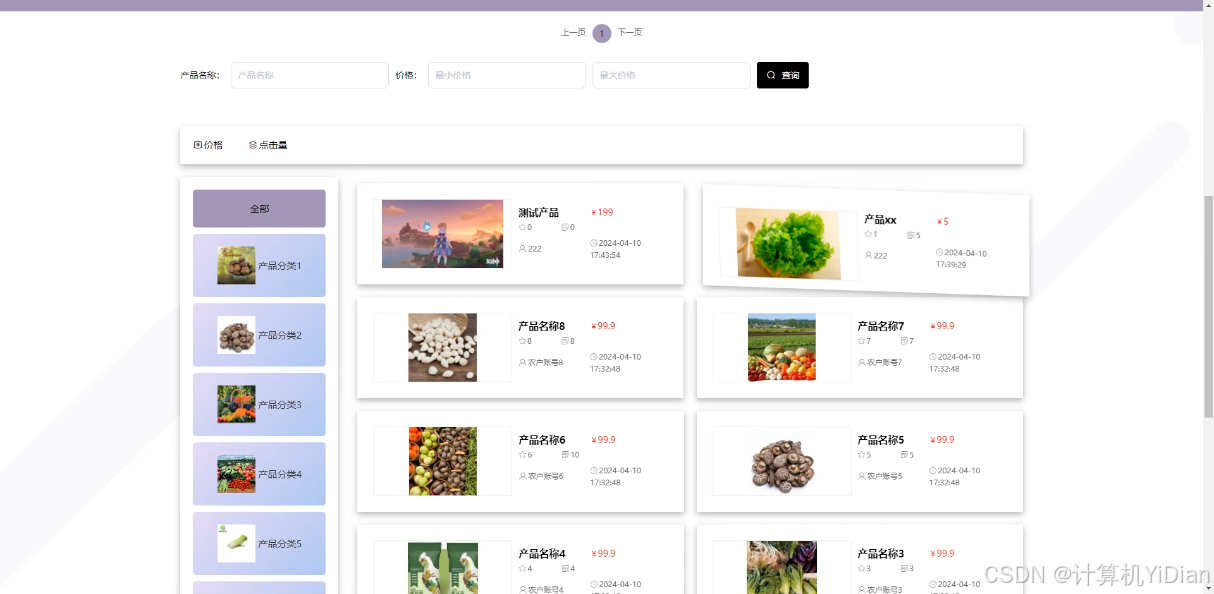Open the 产品名称7 vegetable field thumbnail
Screen dimensions: 1214x594
(x=782, y=348)
